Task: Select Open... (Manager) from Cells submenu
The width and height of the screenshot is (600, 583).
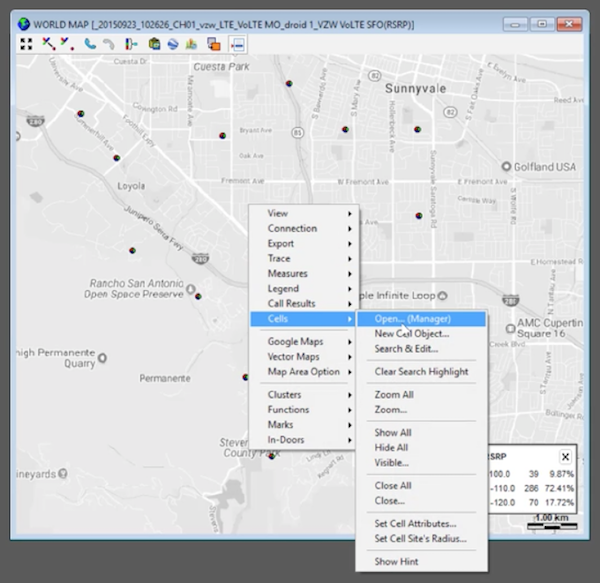Action: tap(412, 318)
